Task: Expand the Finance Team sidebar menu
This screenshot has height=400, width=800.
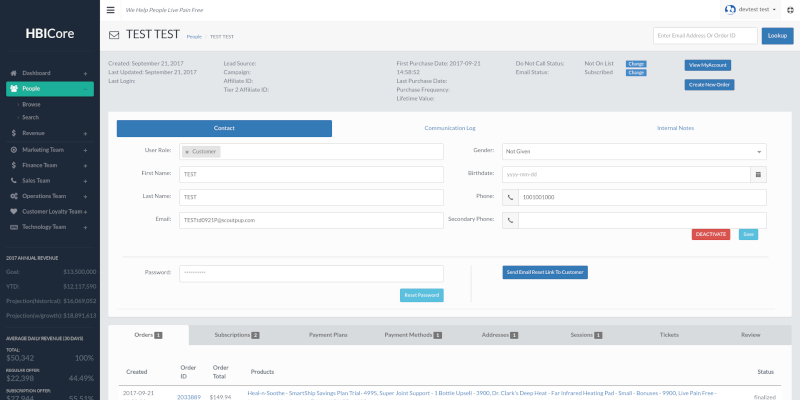Action: (x=85, y=165)
